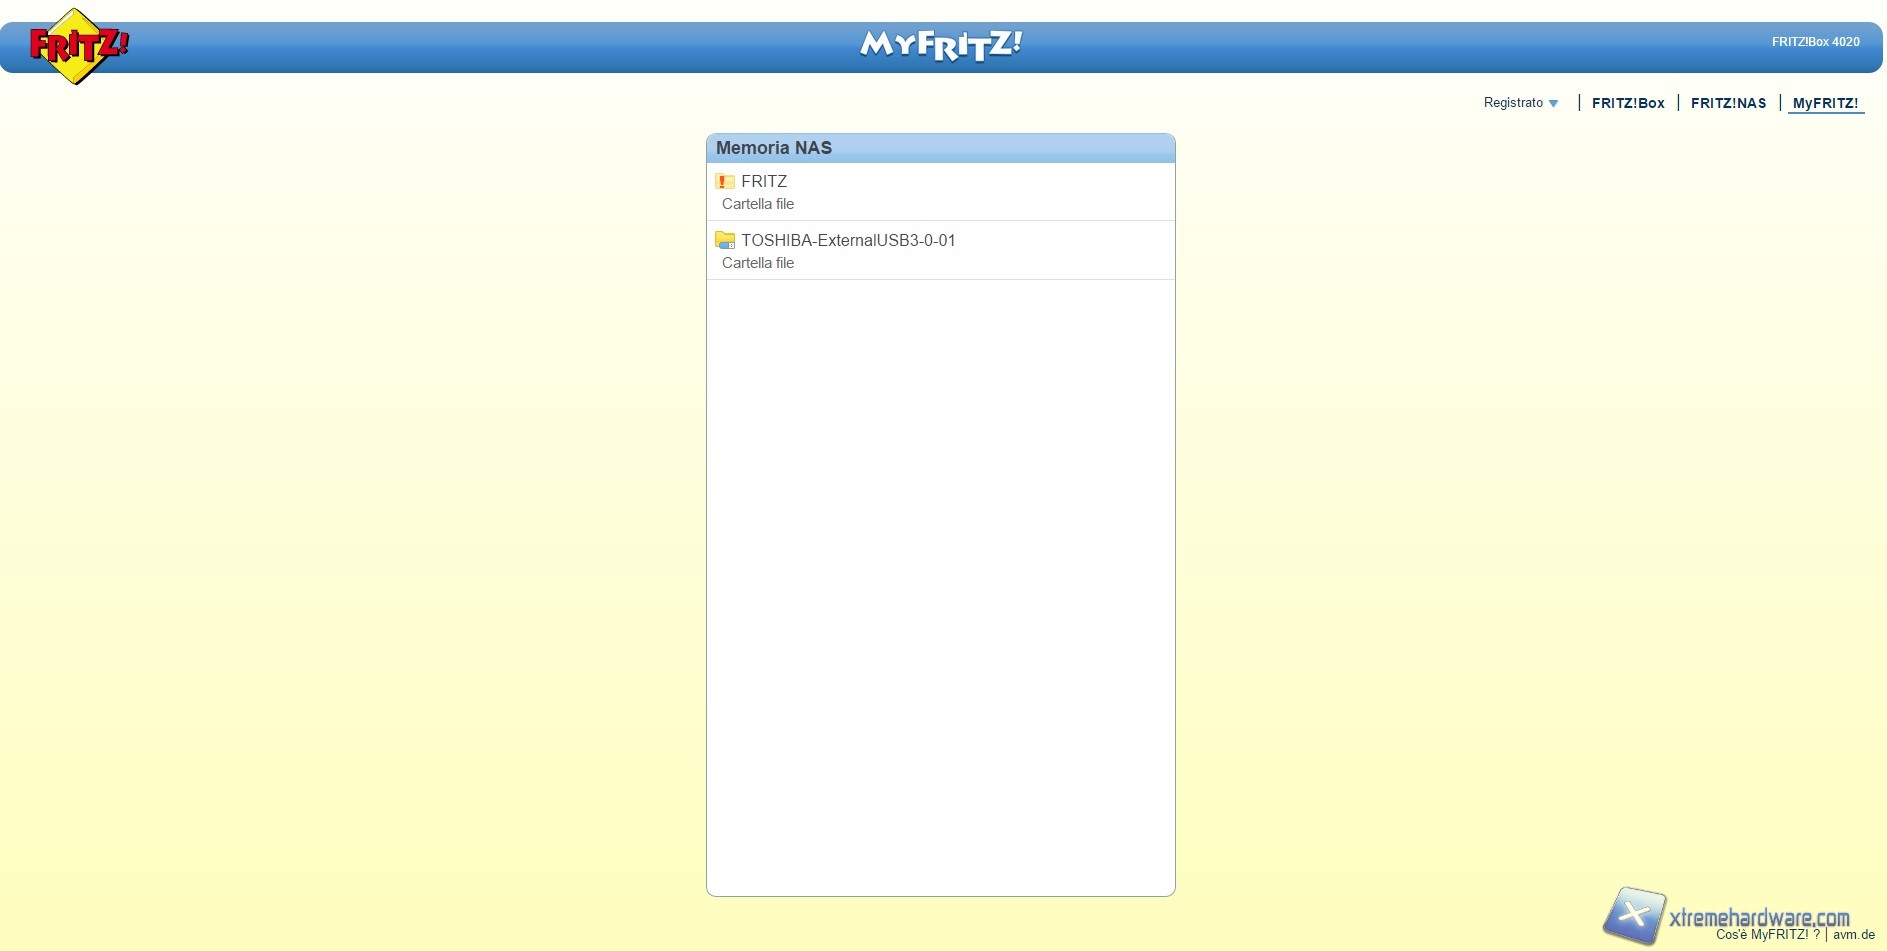The height and width of the screenshot is (951, 1887).
Task: Click 'Cartella file' under FRITZ
Action: [x=757, y=204]
